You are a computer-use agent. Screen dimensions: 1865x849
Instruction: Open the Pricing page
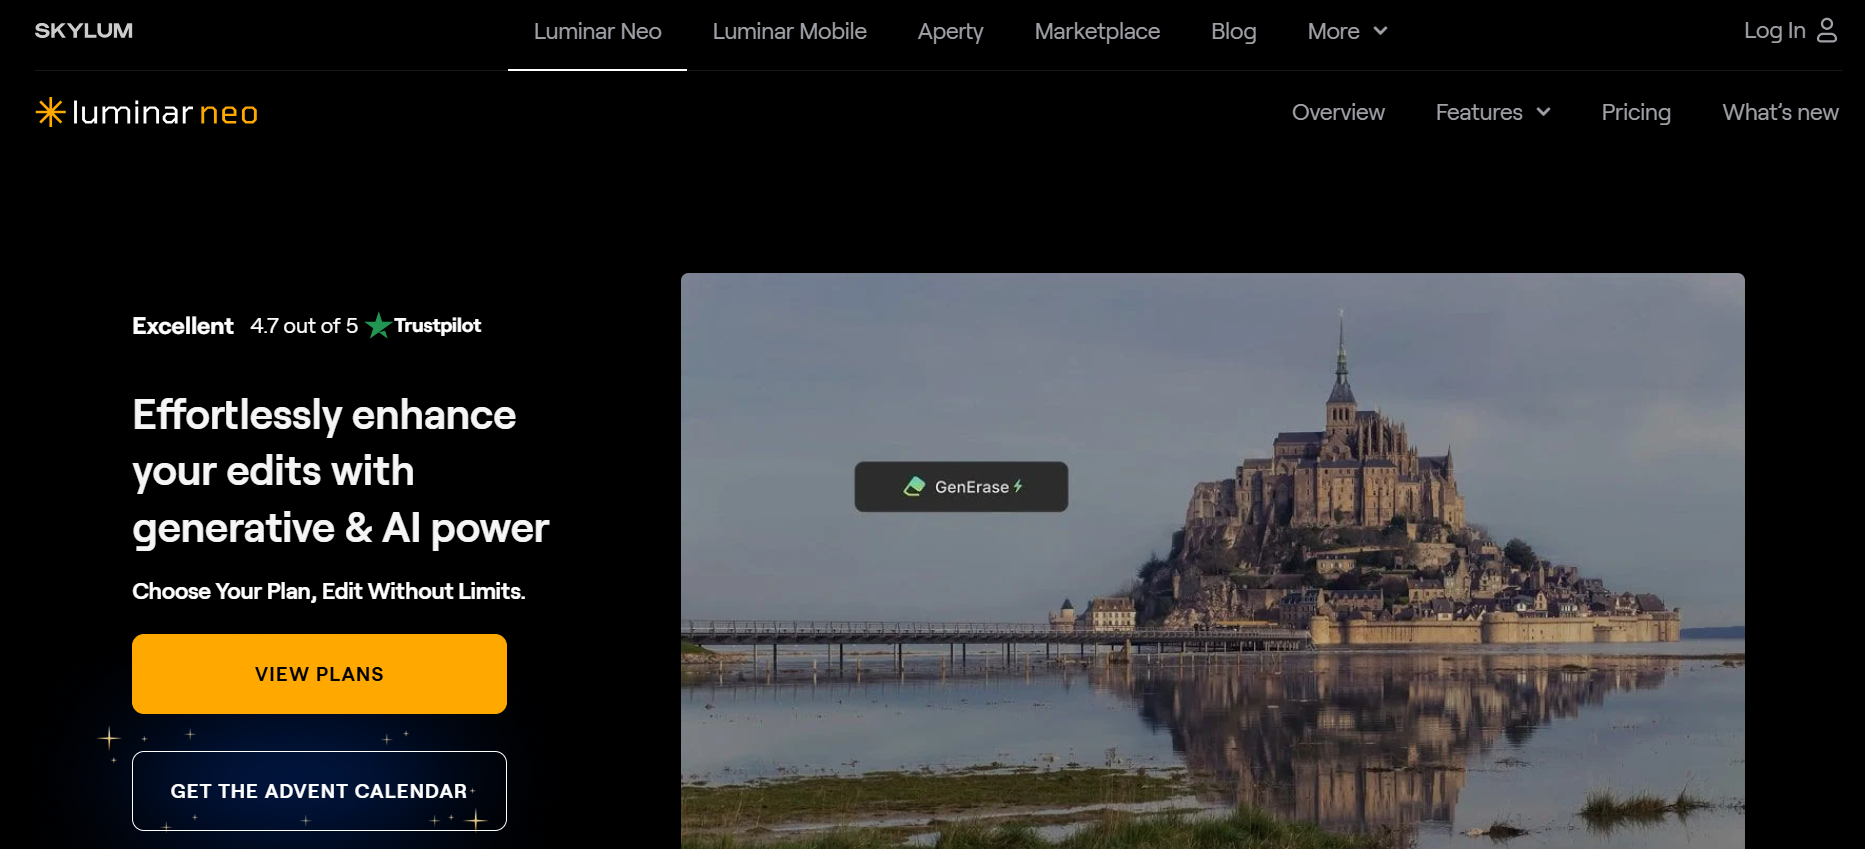(1636, 112)
